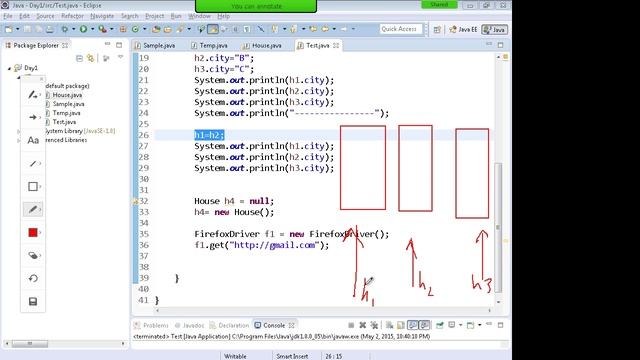640x360 pixels.
Task: Switch to the Javadoc tab
Action: tap(189, 325)
